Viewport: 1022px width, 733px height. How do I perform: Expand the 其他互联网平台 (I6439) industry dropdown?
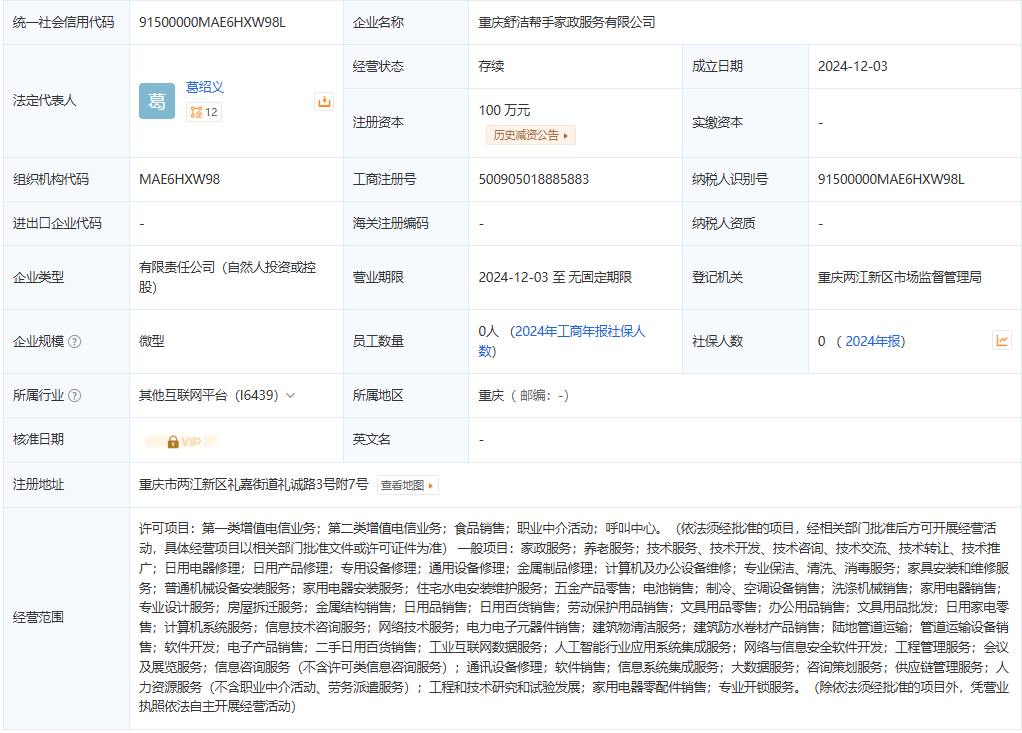[291, 395]
